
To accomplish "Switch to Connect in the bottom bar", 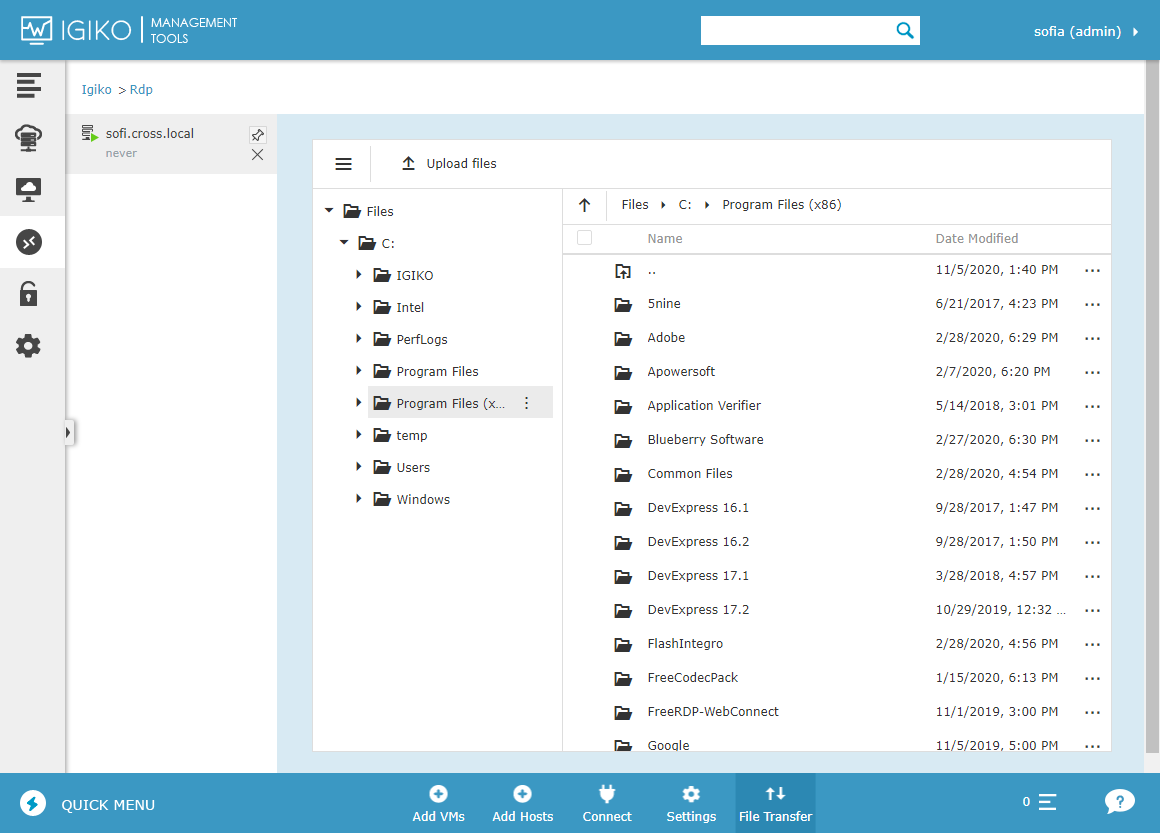I will coord(607,803).
